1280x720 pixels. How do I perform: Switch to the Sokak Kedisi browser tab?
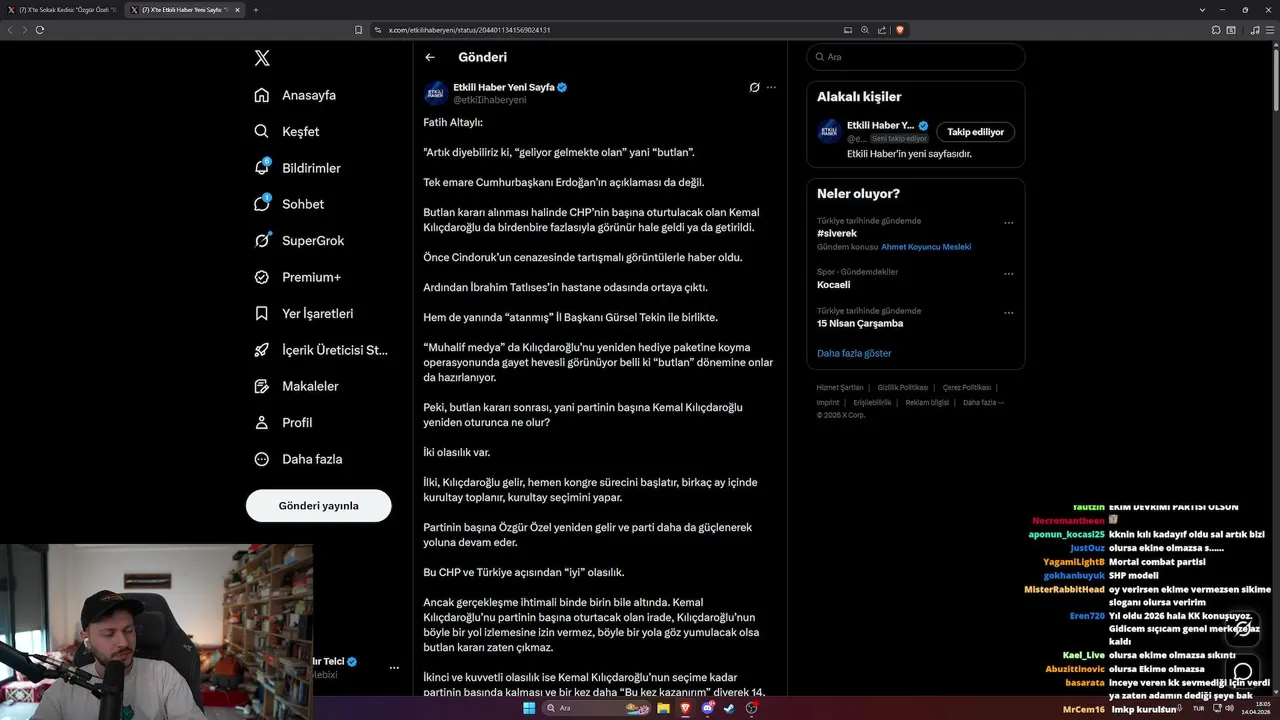[x=61, y=10]
